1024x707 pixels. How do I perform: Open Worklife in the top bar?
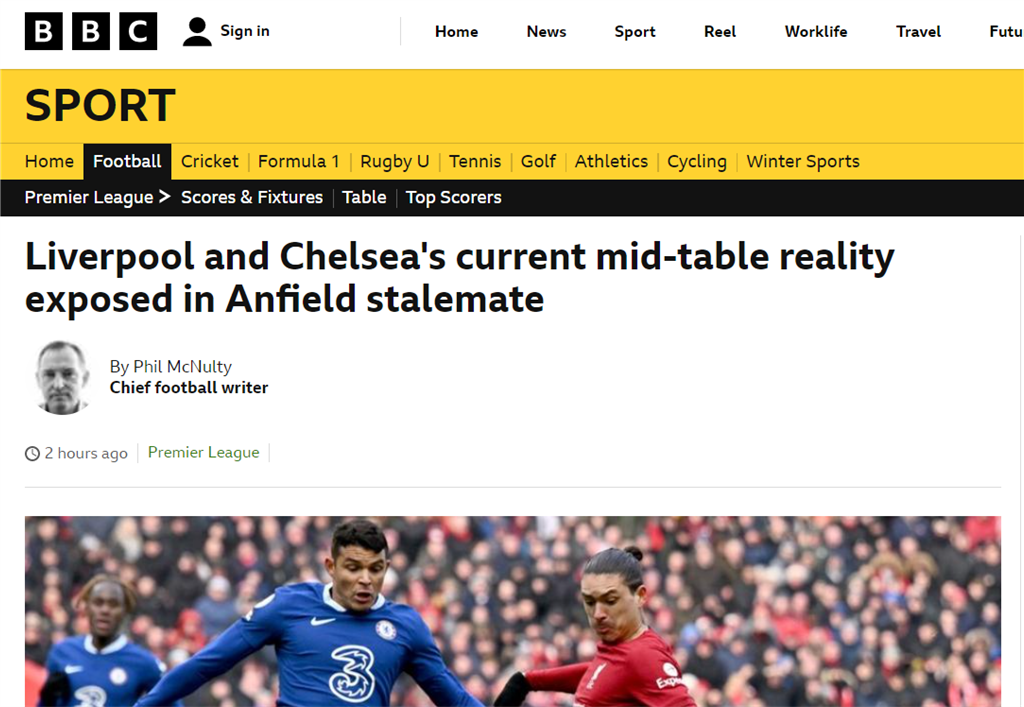[x=816, y=32]
